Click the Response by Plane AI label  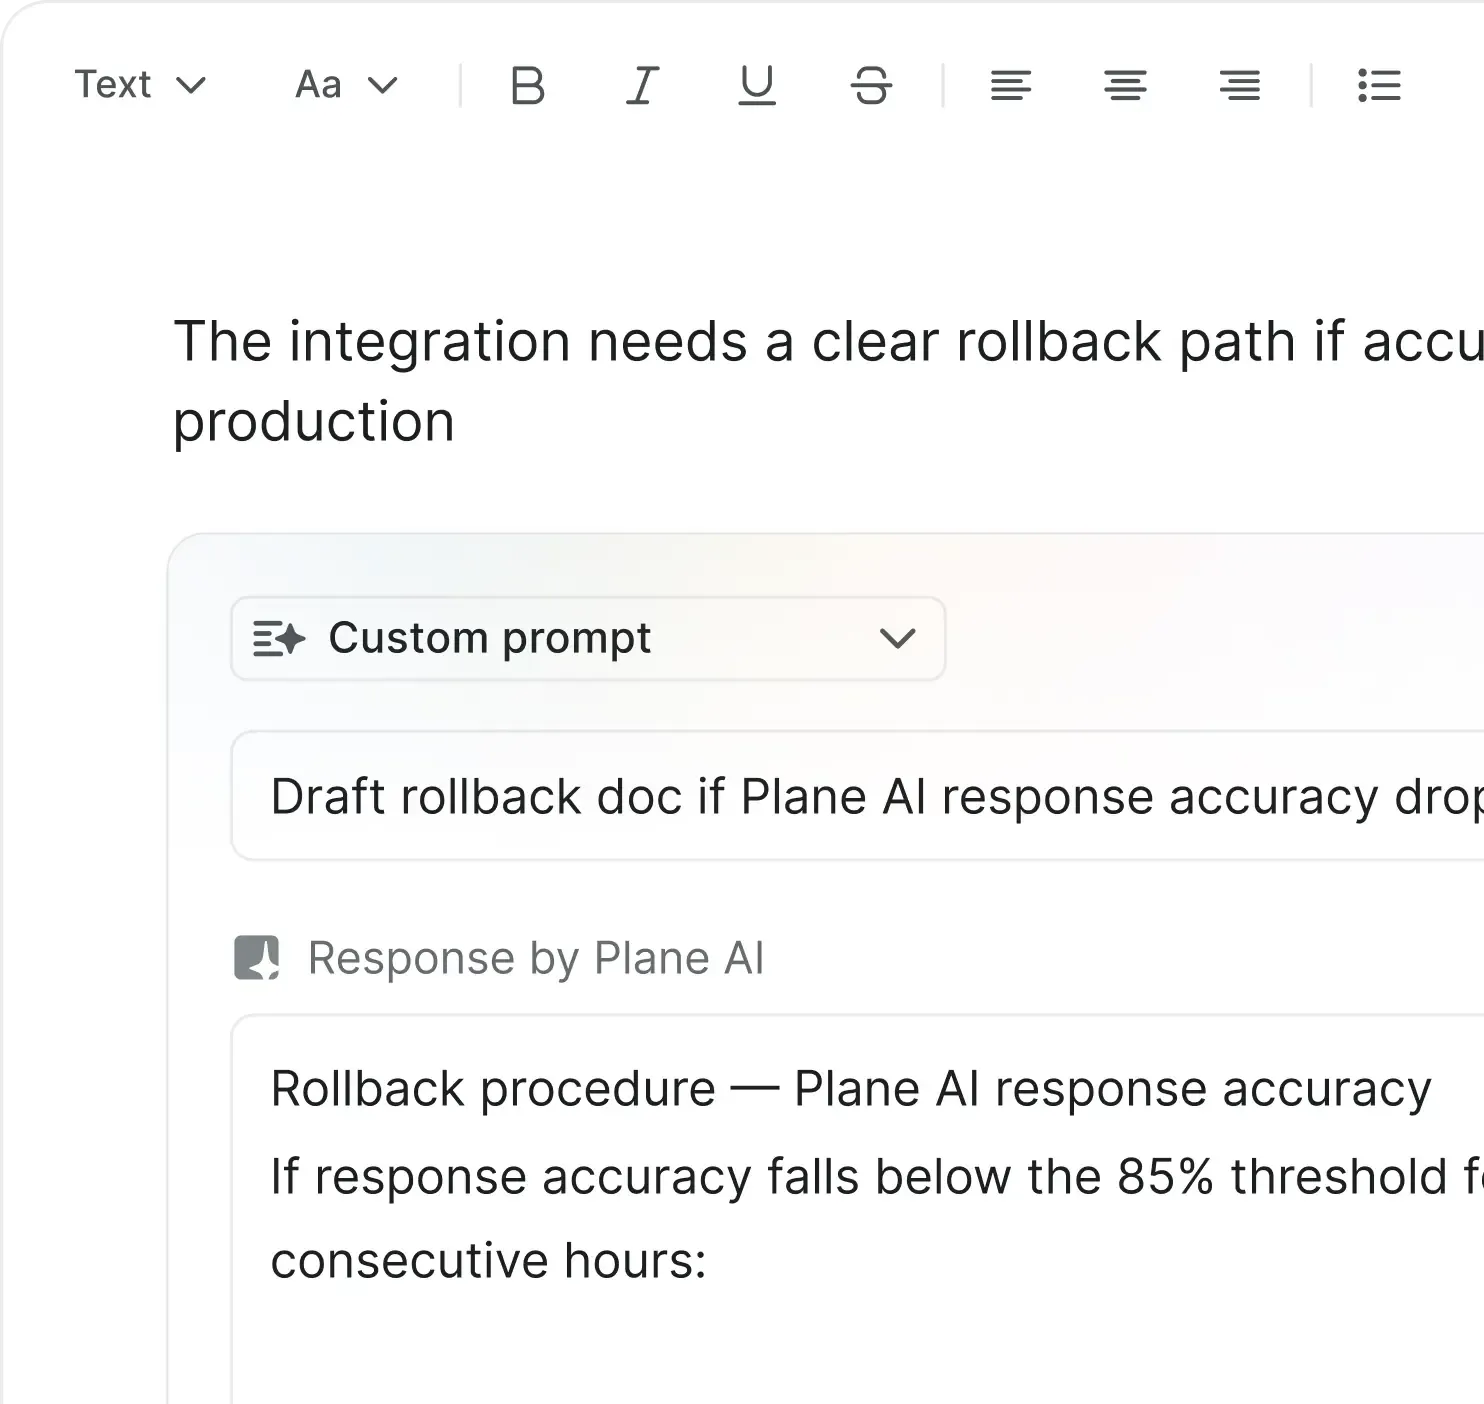536,958
